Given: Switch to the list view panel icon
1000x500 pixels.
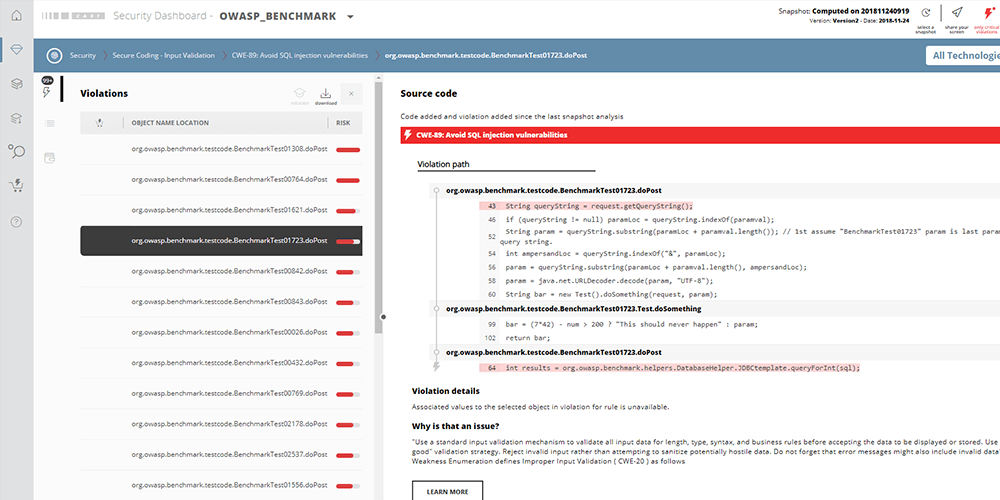Looking at the screenshot, I should [49, 124].
